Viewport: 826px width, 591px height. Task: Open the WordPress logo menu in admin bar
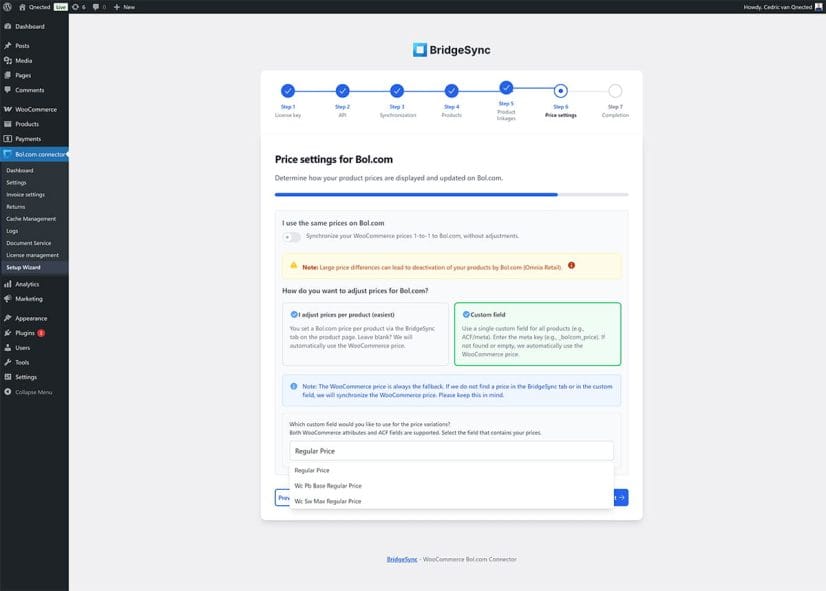click(7, 6)
